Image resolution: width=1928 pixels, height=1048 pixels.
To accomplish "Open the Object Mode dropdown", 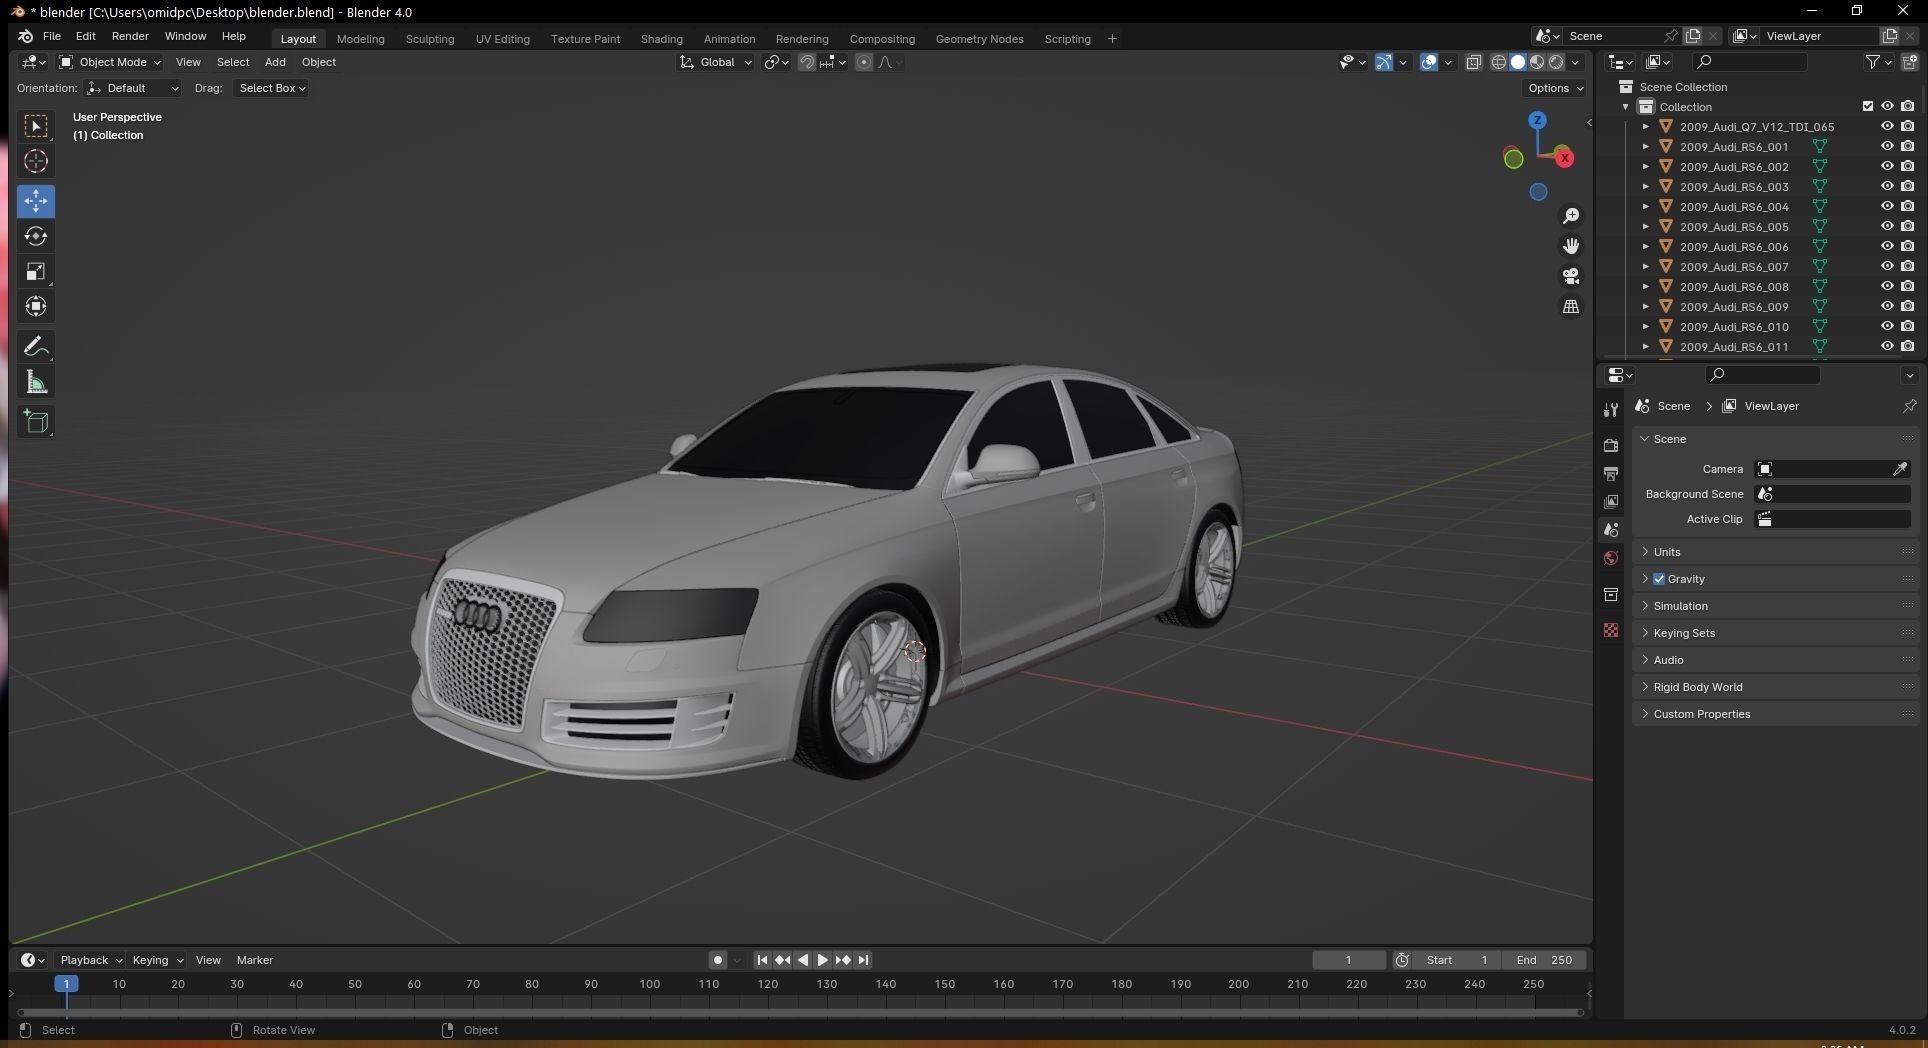I will tap(109, 62).
